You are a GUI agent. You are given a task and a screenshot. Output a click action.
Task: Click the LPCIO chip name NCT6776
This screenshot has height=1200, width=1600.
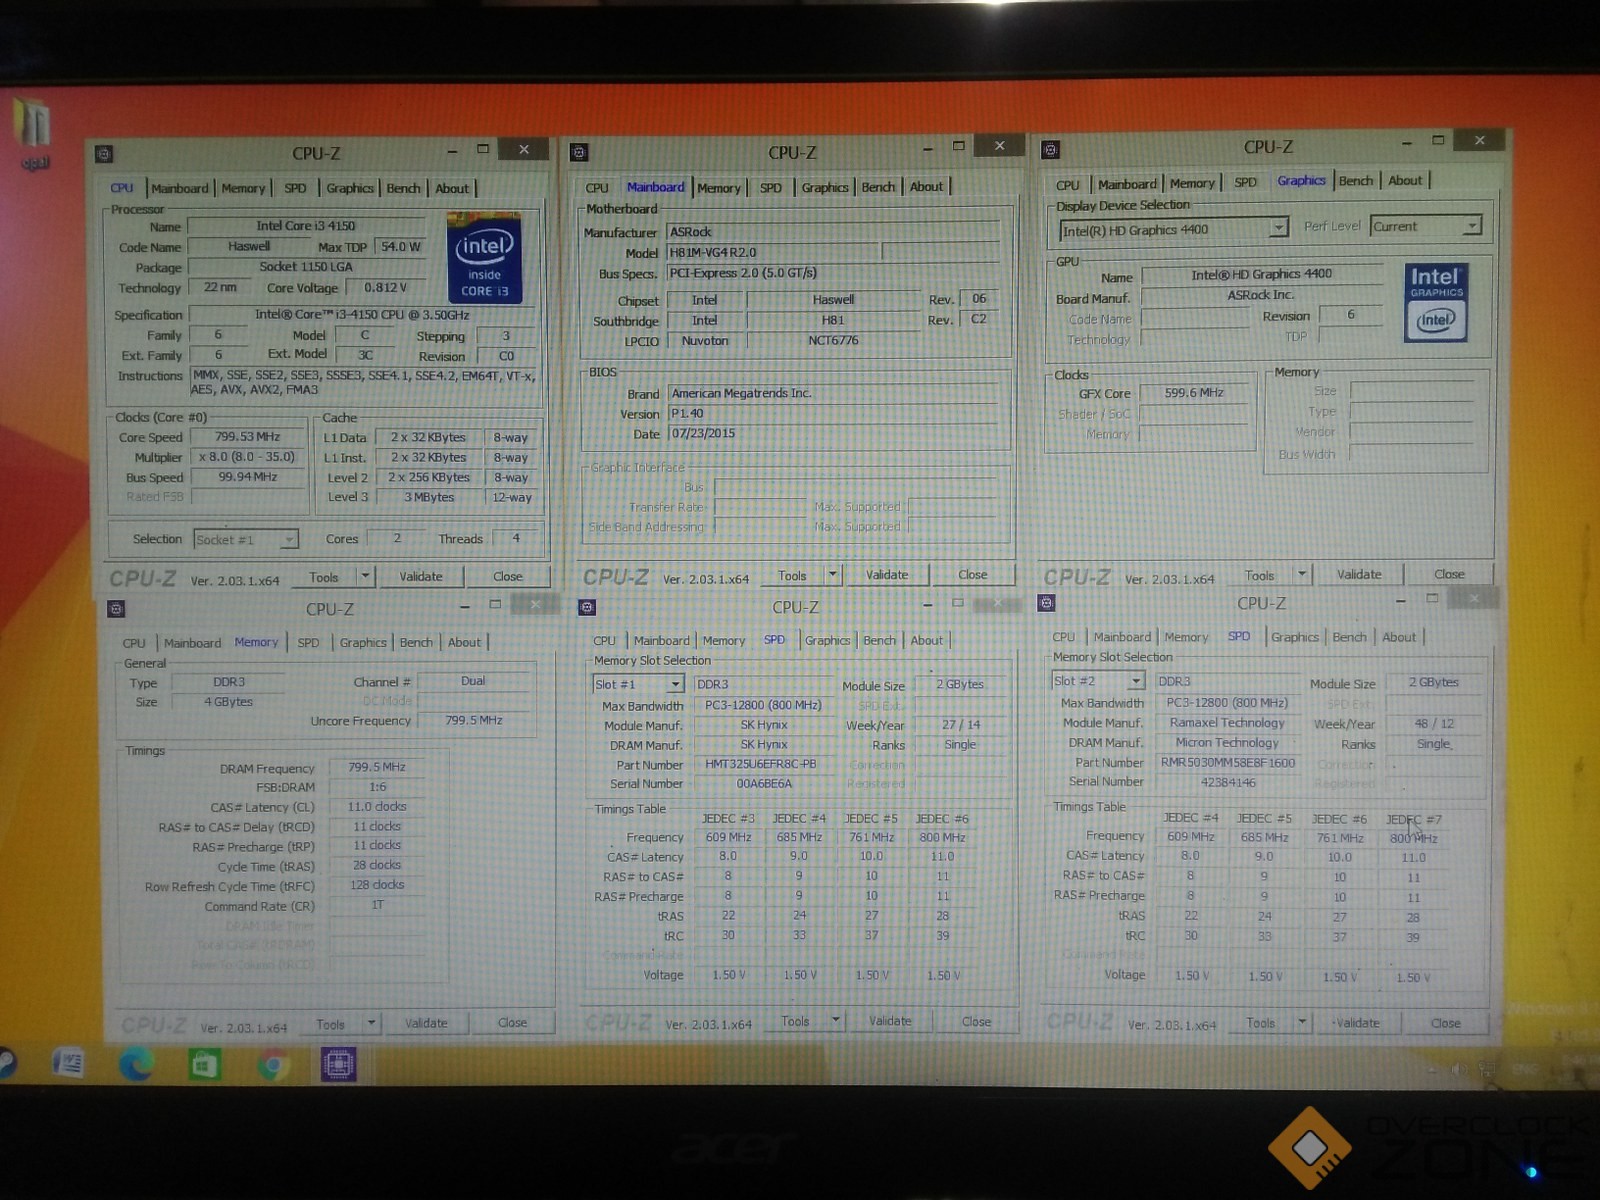(x=834, y=340)
